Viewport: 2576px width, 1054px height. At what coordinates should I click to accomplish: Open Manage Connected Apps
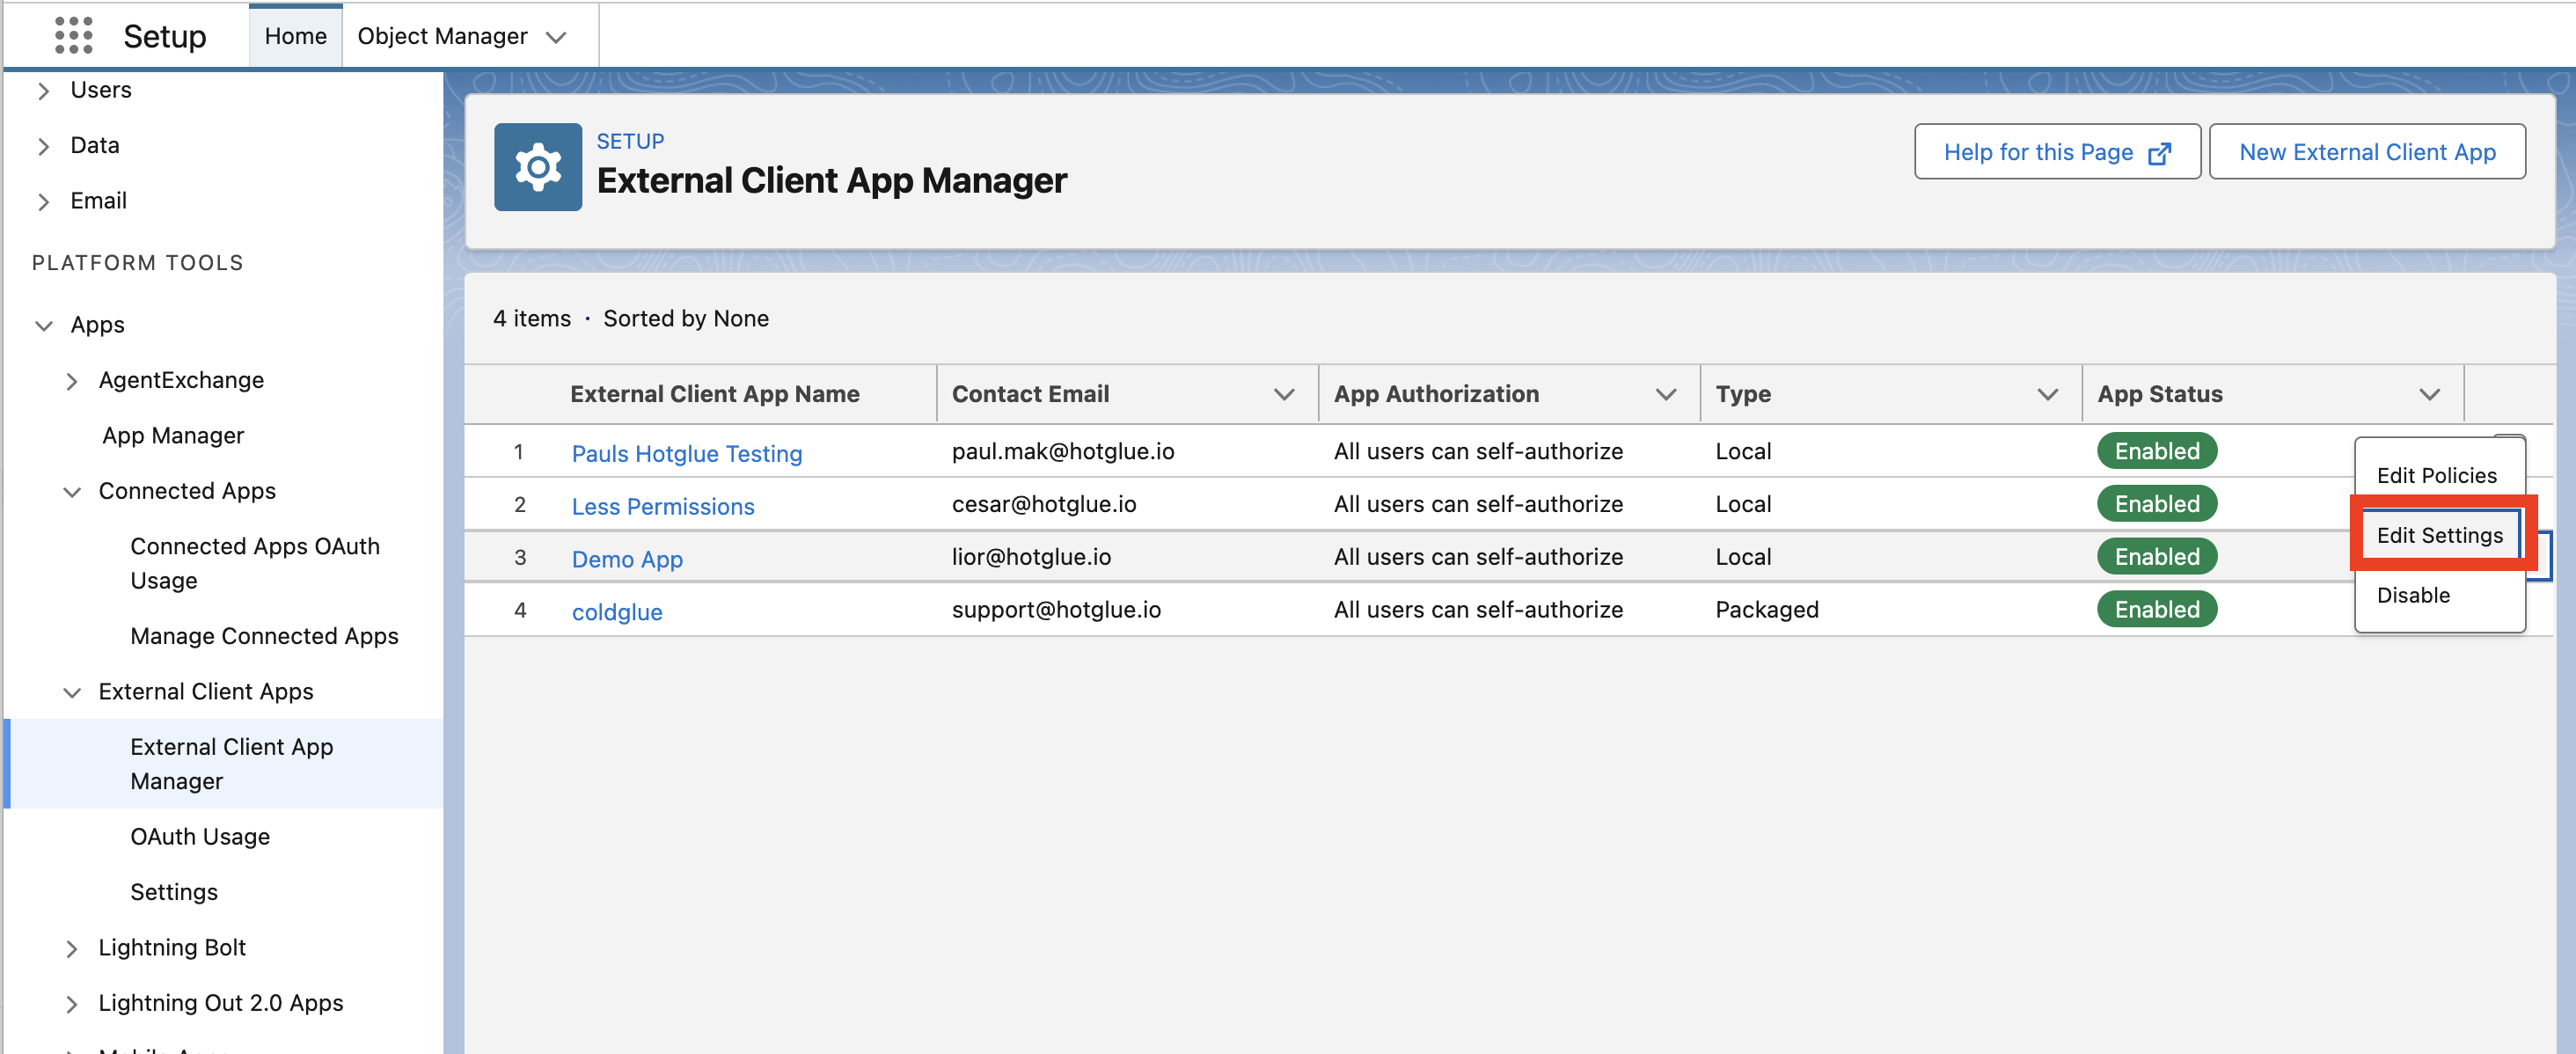(264, 636)
